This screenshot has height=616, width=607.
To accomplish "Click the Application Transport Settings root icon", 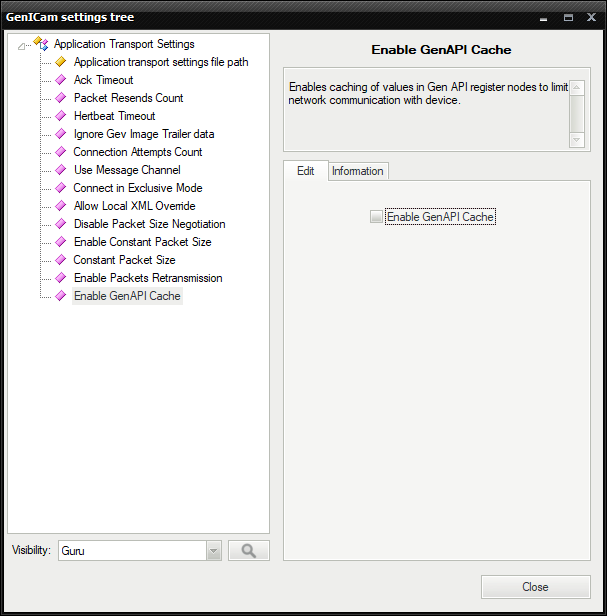I will click(41, 43).
